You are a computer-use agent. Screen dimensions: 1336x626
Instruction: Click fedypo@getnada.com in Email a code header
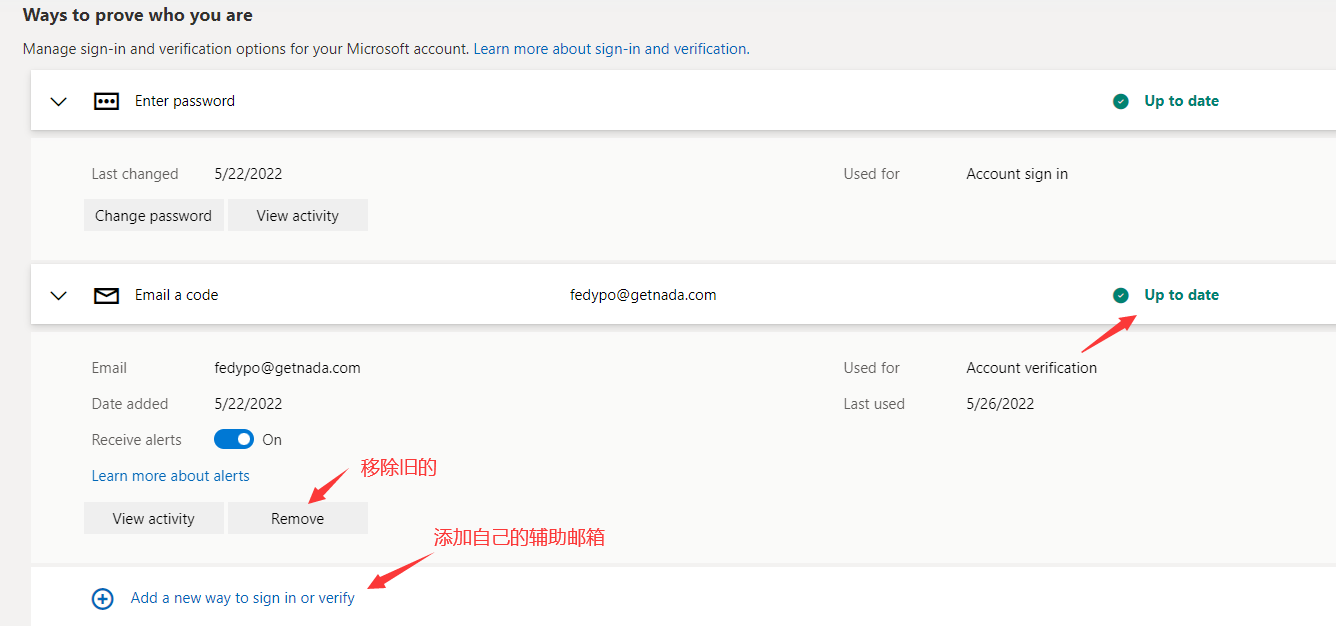pyautogui.click(x=642, y=295)
